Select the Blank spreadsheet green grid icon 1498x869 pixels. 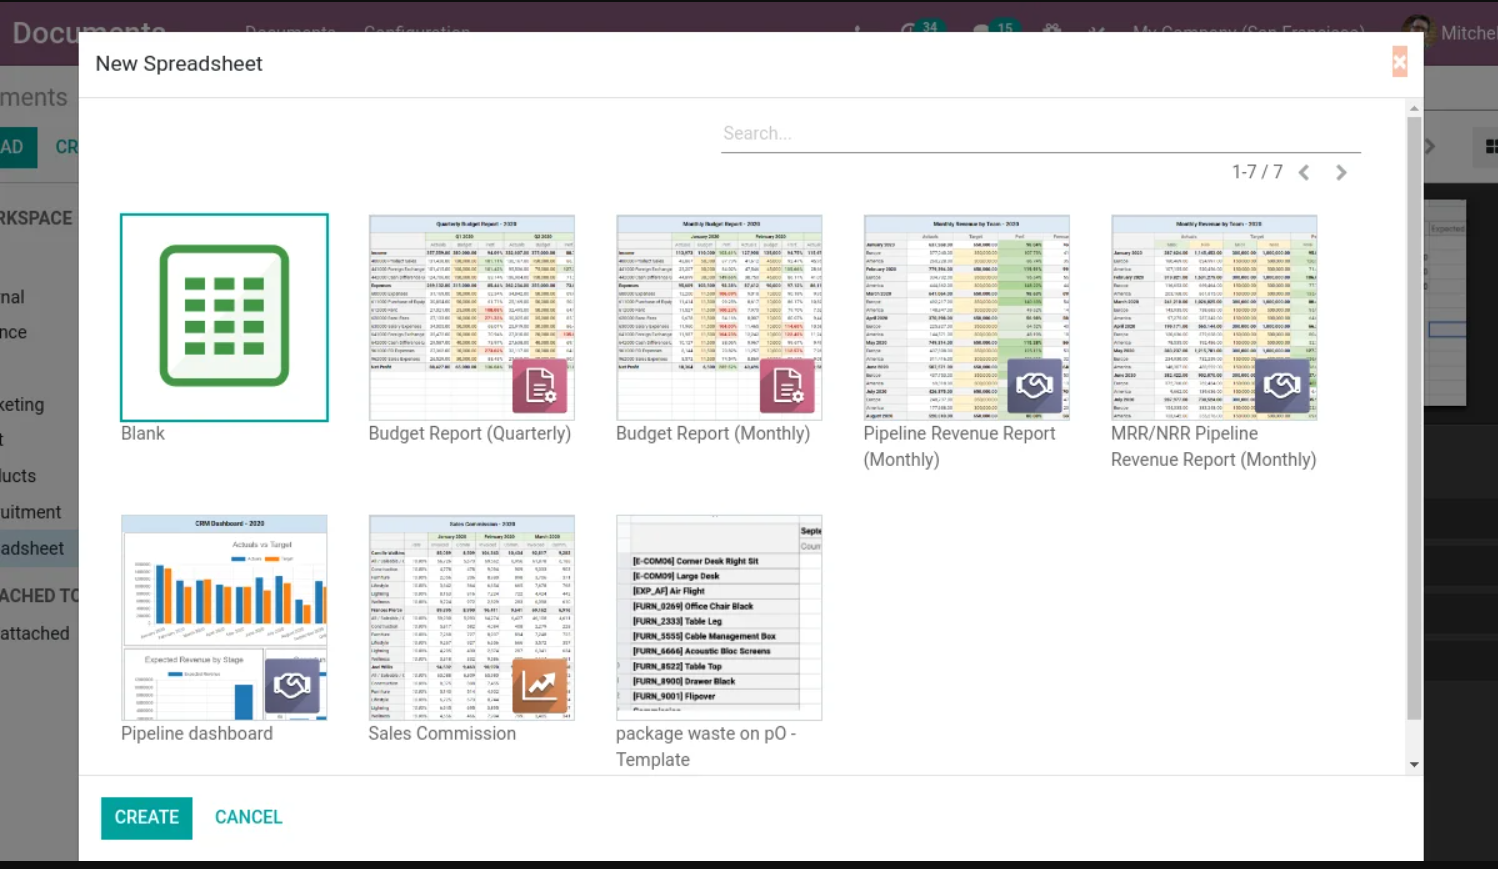pyautogui.click(x=224, y=316)
